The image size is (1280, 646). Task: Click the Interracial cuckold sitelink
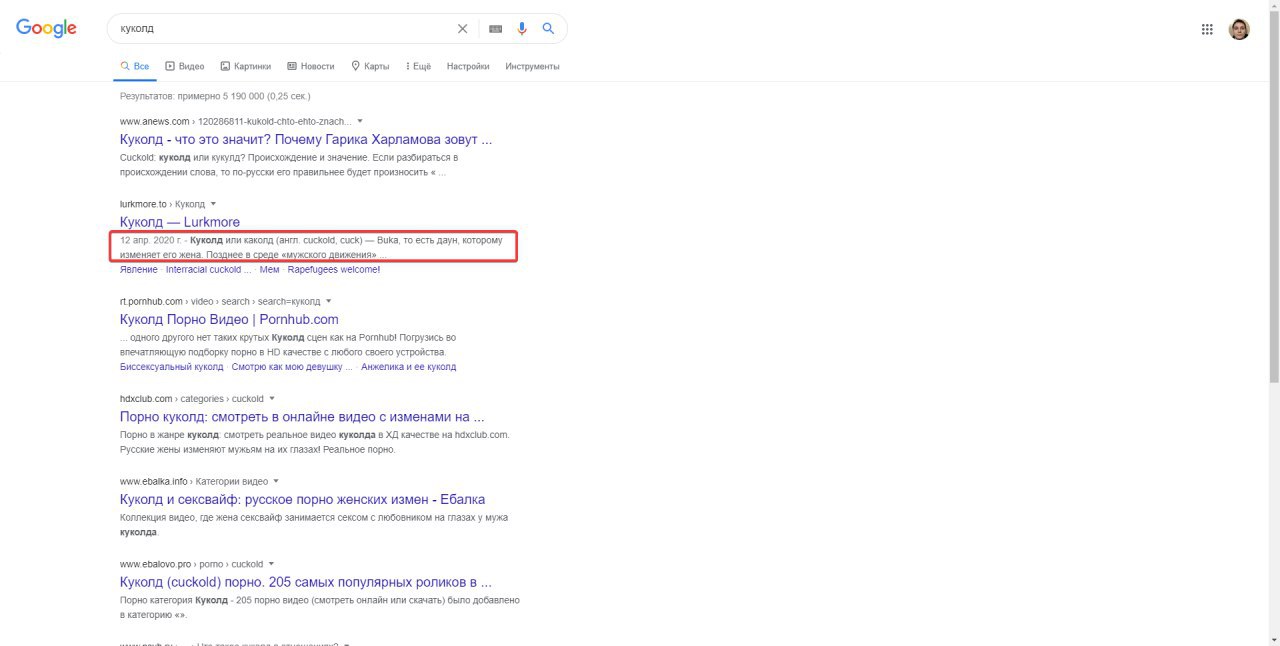[x=208, y=269]
